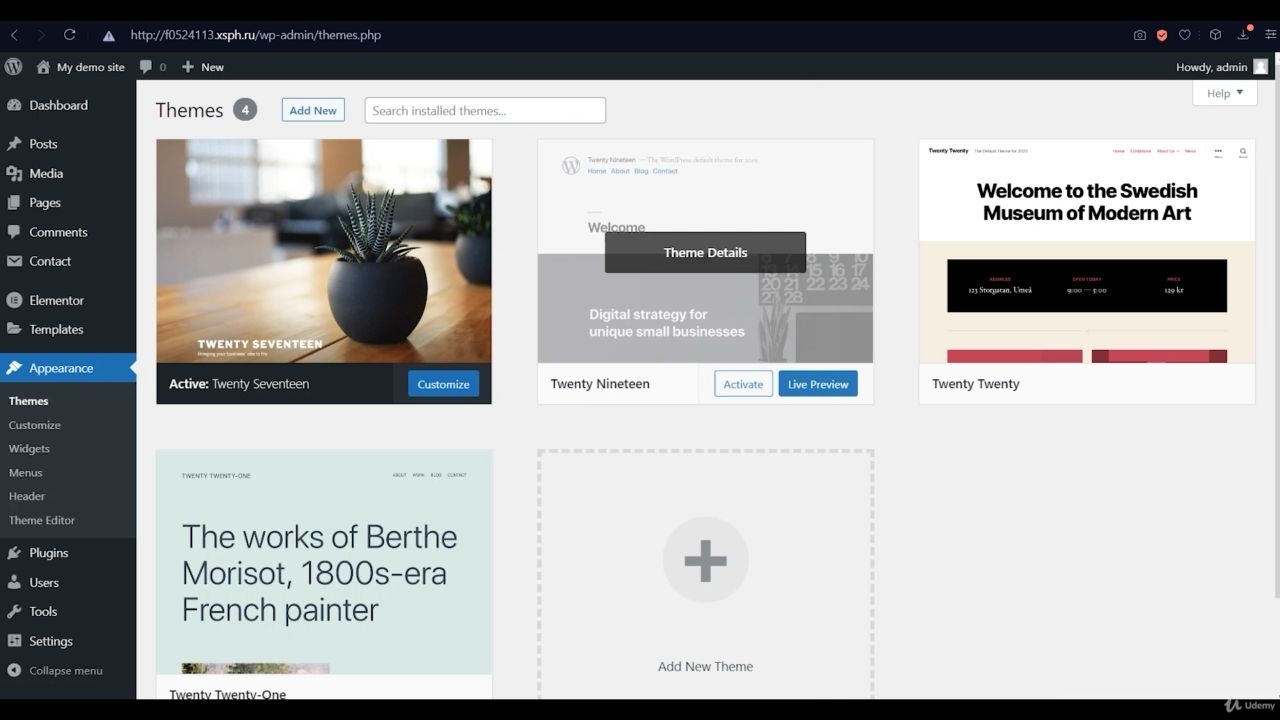Click the Elementor circle icon
The image size is (1280, 720).
pos(14,300)
